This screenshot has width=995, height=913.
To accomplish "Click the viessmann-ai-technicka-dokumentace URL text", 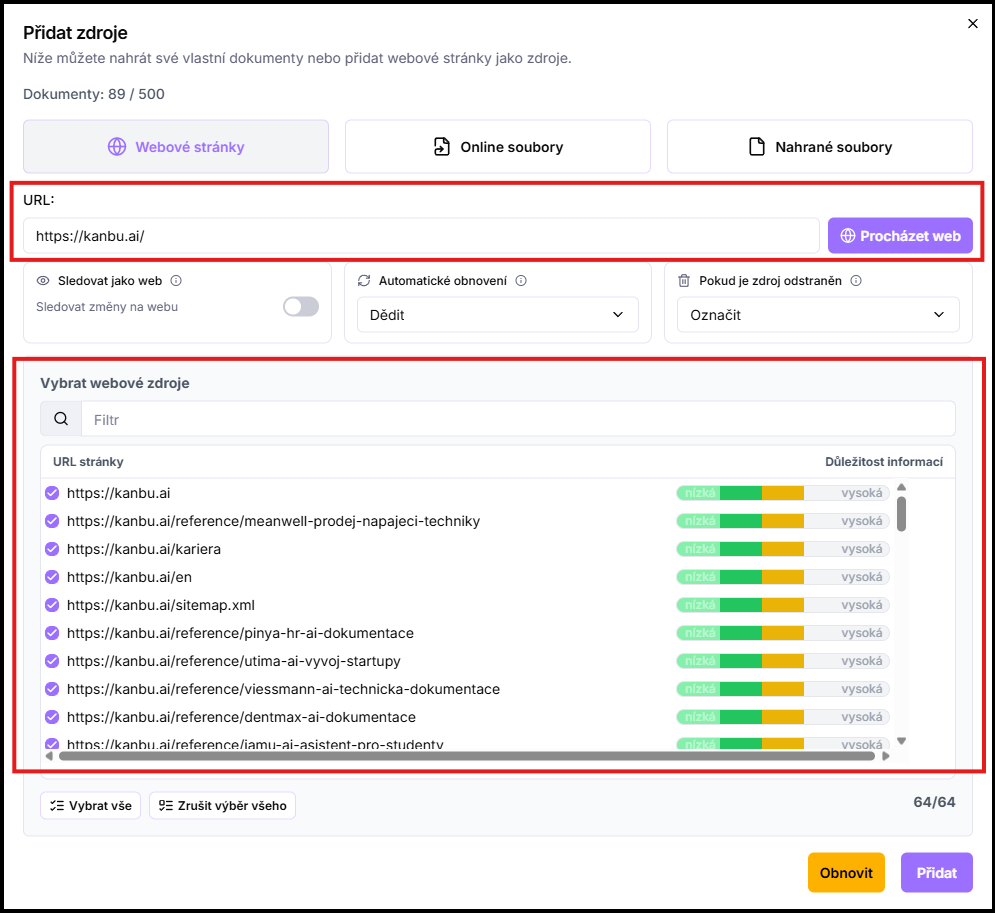I will [x=283, y=688].
